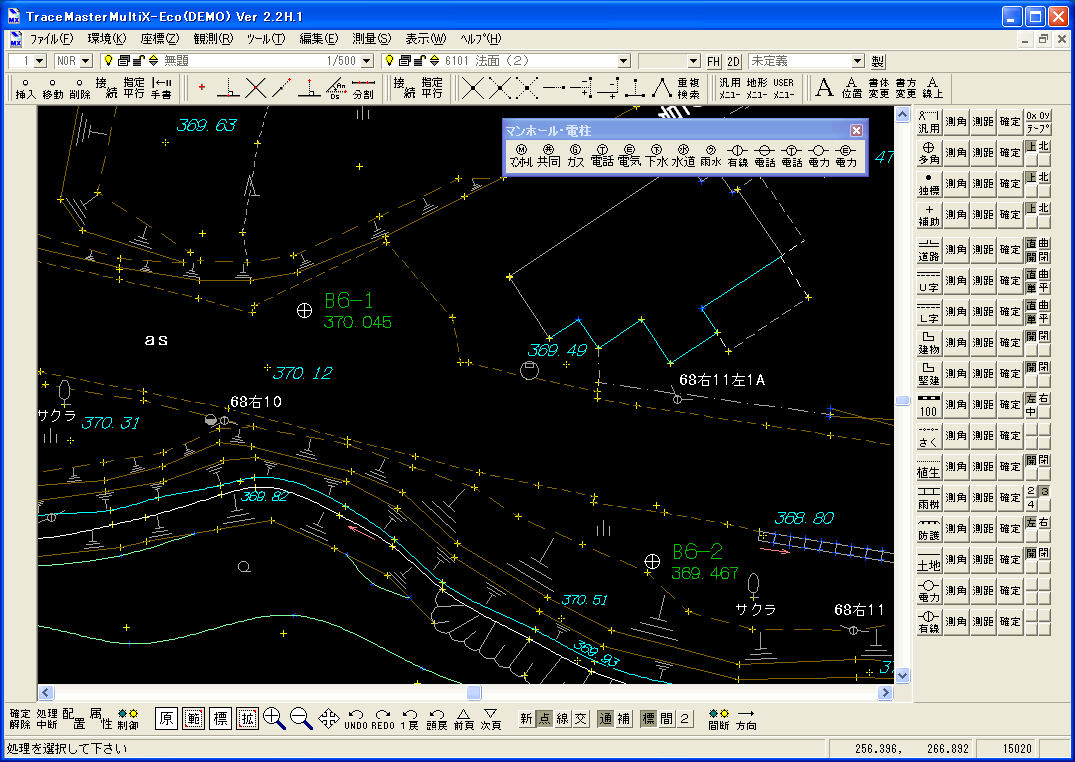Click the 植生 vegetation feature icon
This screenshot has height=762, width=1075.
(x=928, y=466)
